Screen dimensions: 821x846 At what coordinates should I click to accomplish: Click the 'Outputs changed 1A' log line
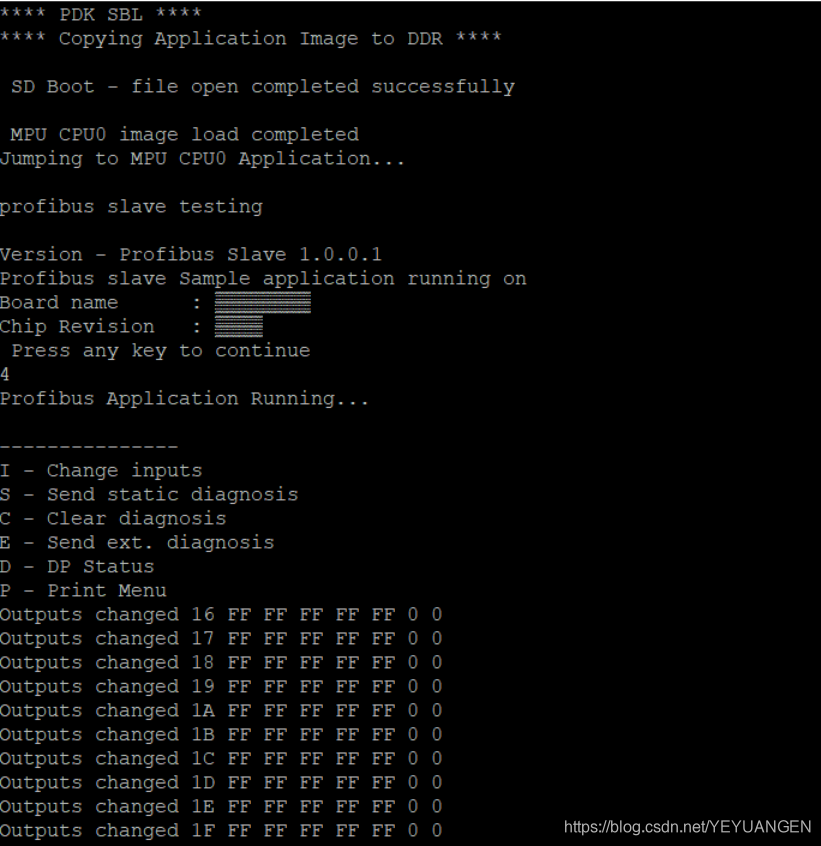[x=220, y=710]
